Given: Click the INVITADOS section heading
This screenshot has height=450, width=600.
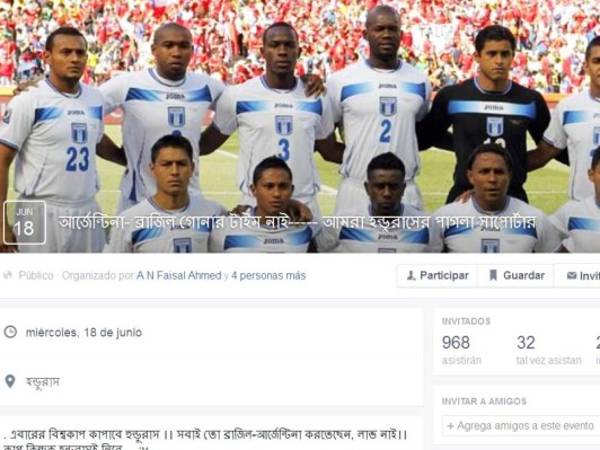Looking at the screenshot, I should 466,321.
